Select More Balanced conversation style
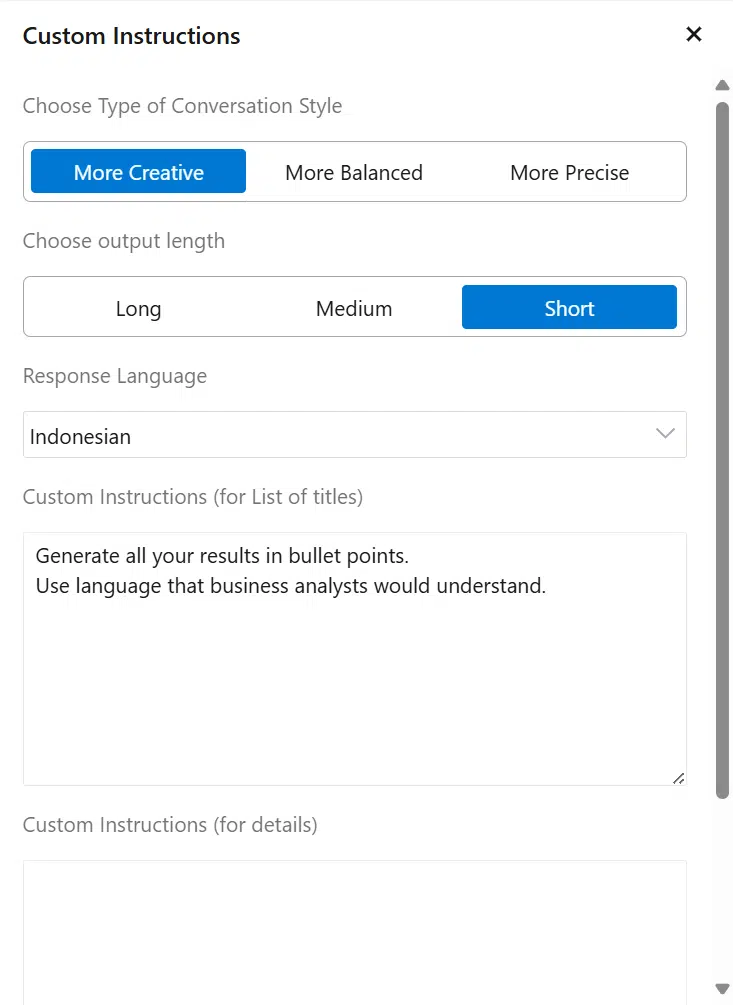Screen dimensions: 733x1005 click(354, 172)
